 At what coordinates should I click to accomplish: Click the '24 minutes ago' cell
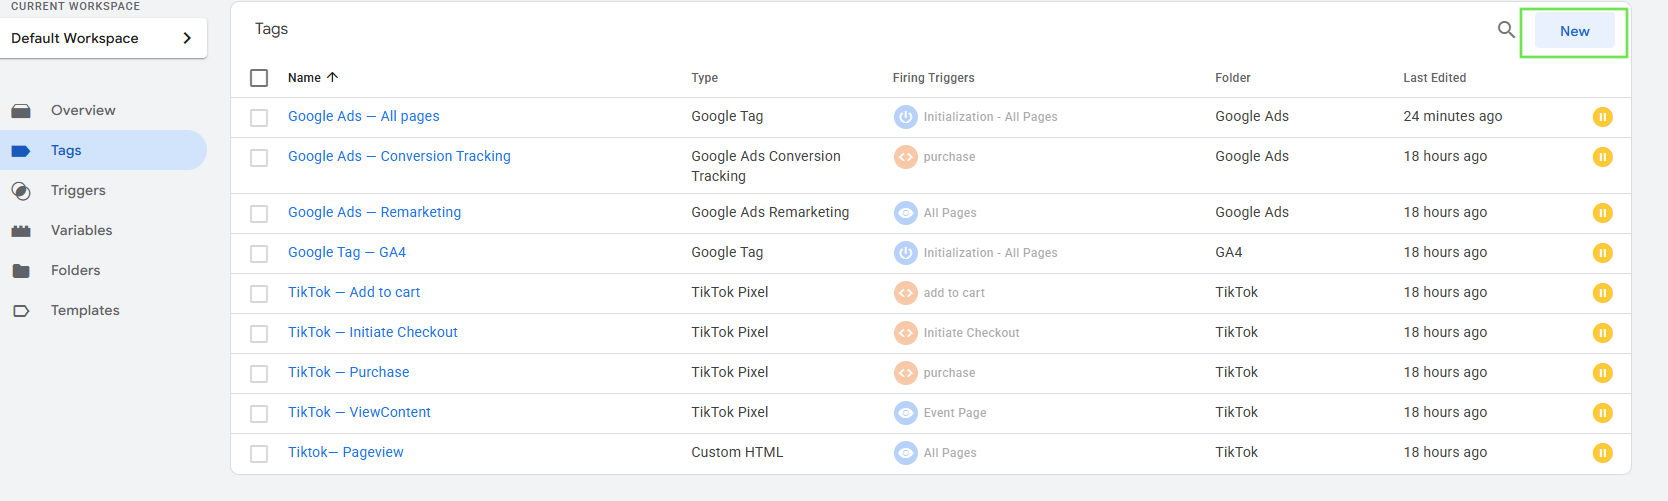(x=1453, y=116)
